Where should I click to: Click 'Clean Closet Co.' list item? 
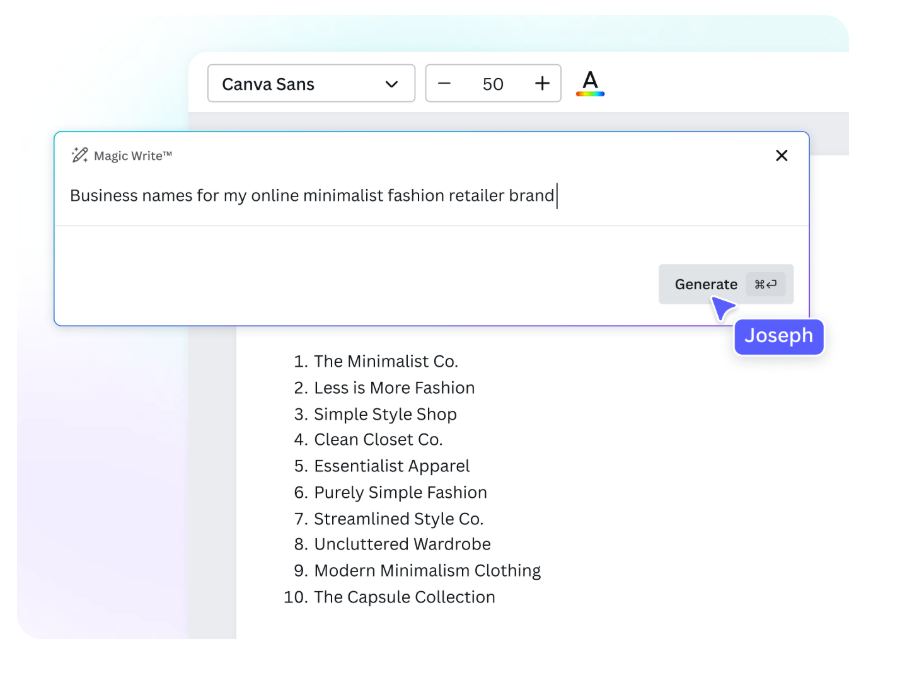pos(378,439)
